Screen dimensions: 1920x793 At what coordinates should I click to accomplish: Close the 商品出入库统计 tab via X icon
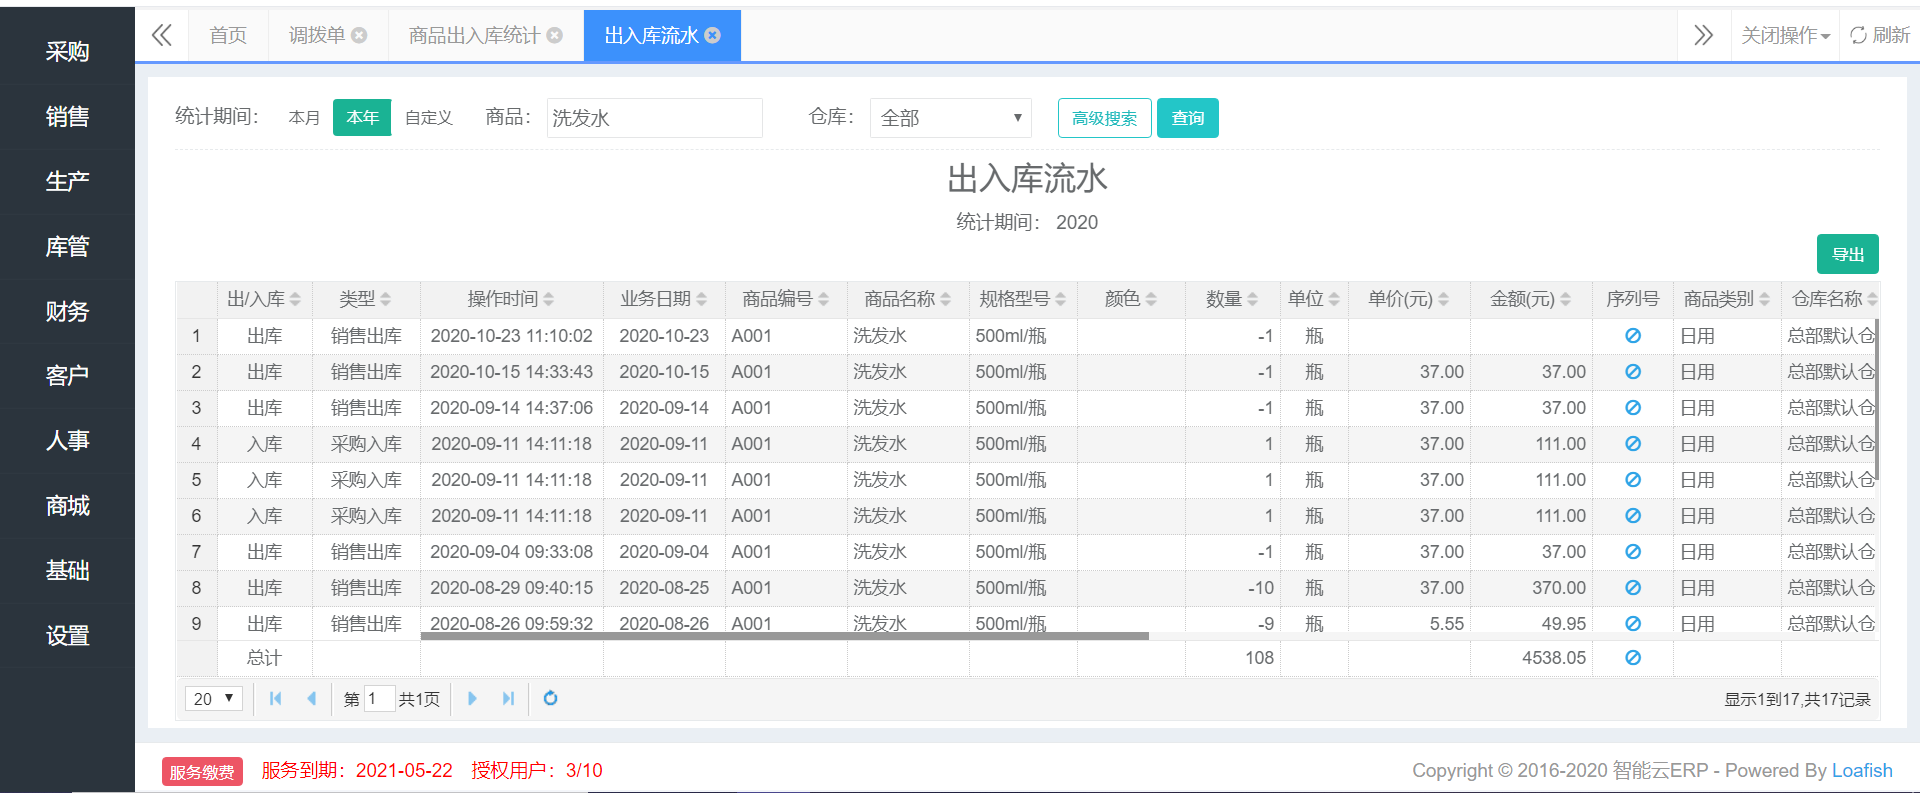554,35
